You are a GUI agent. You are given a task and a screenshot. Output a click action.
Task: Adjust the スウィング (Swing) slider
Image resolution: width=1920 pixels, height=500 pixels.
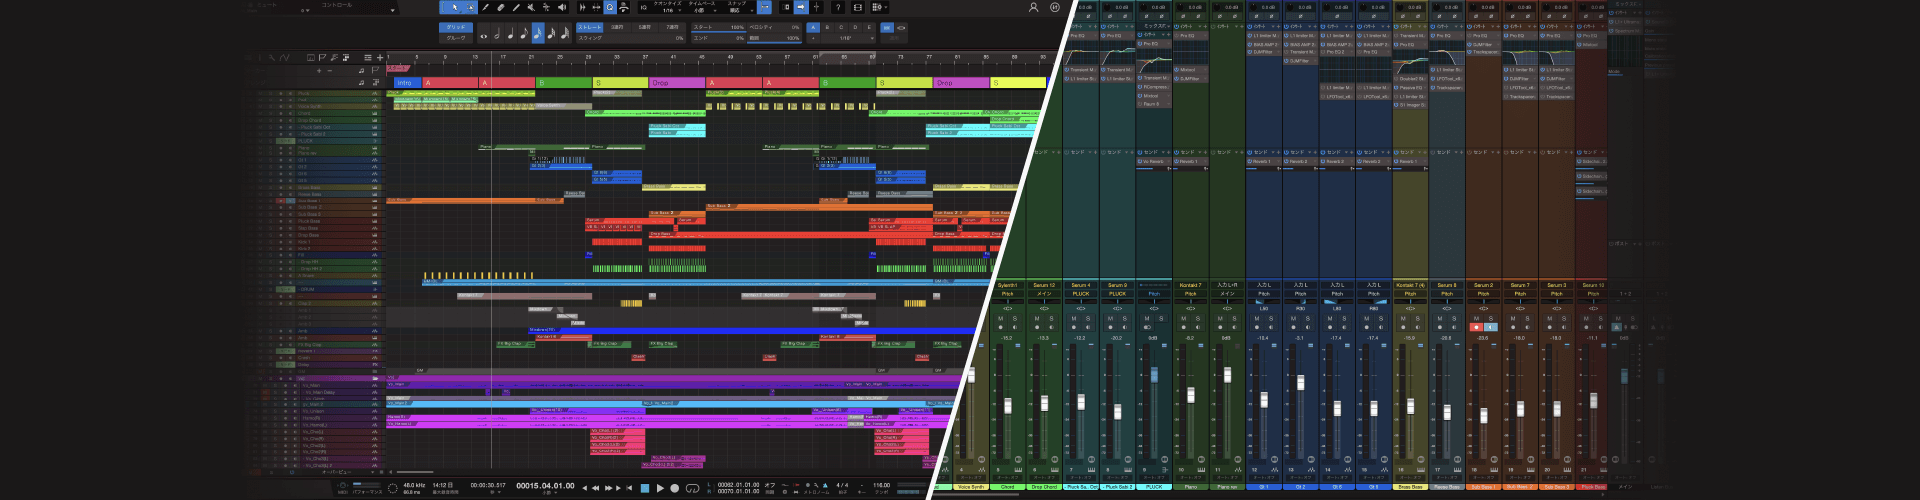click(x=631, y=38)
